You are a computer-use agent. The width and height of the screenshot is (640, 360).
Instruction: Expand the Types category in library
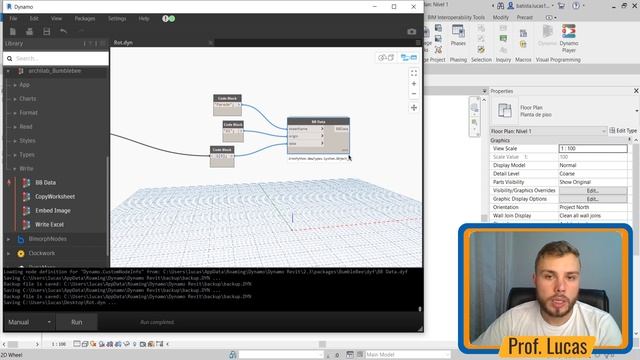15,155
